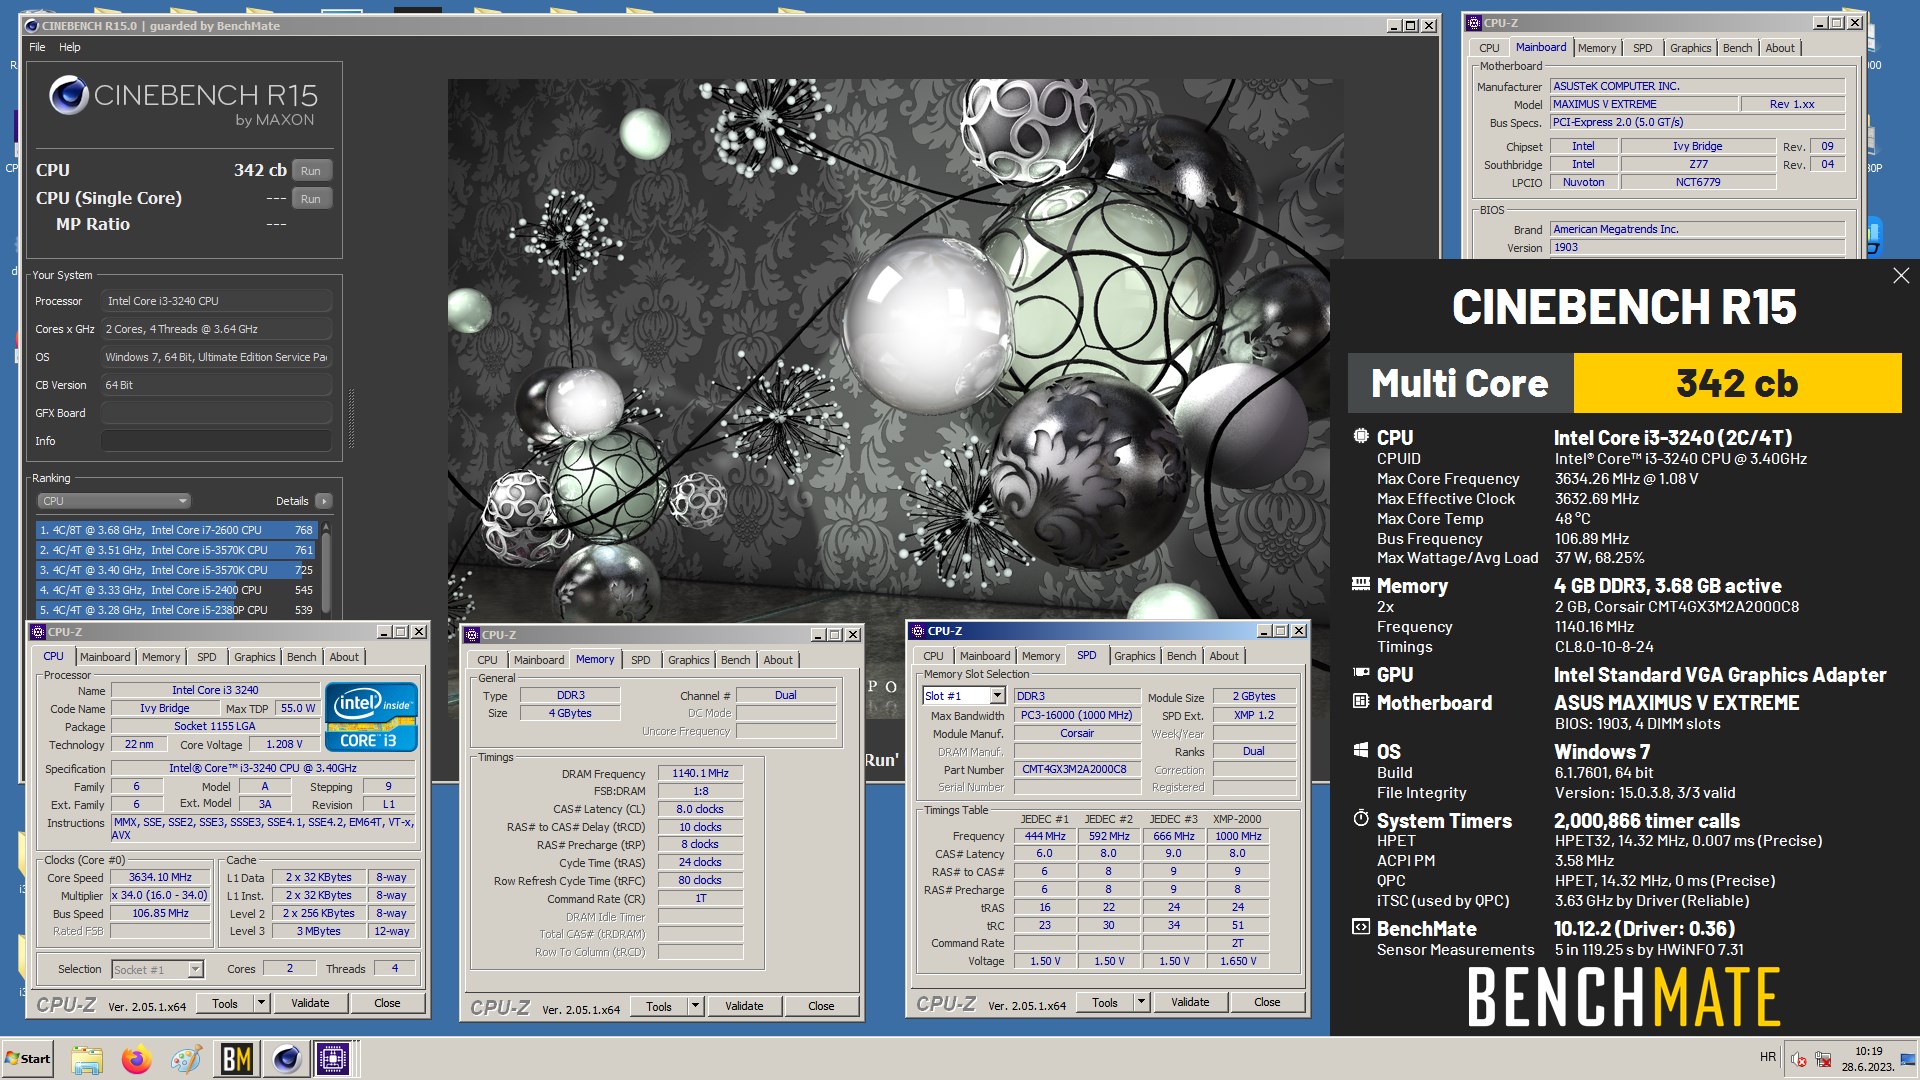Close the BenchMate result overlay
The height and width of the screenshot is (1080, 1920).
click(1901, 275)
